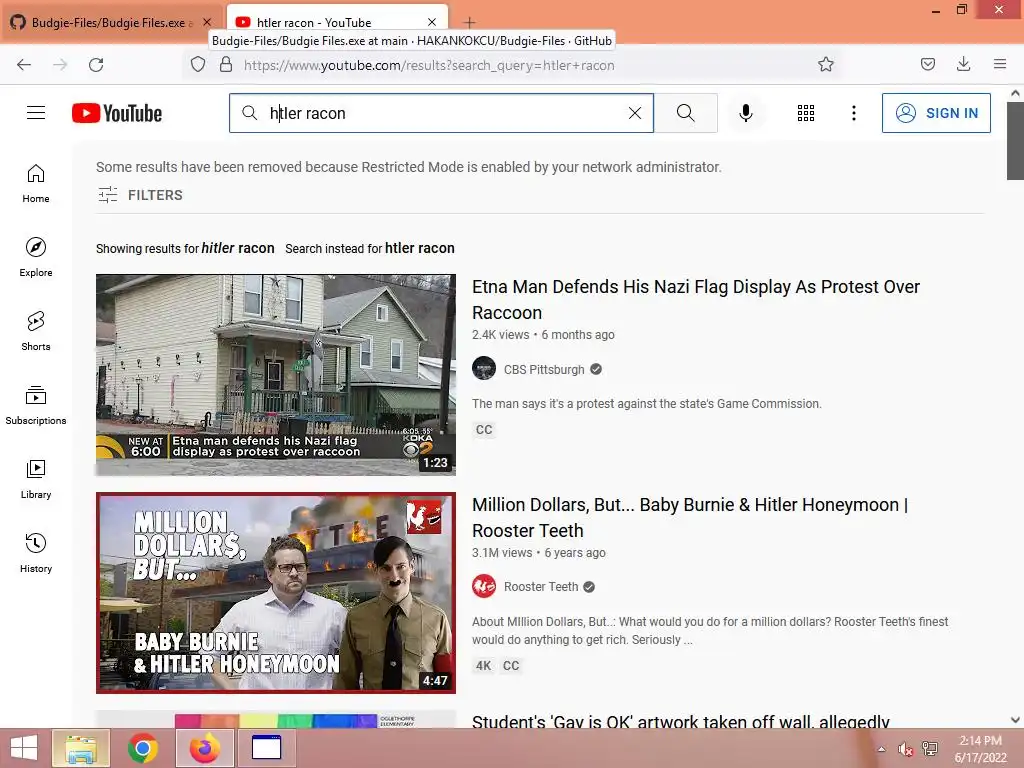Clear the search box with the X
The height and width of the screenshot is (768, 1024).
pyautogui.click(x=635, y=113)
